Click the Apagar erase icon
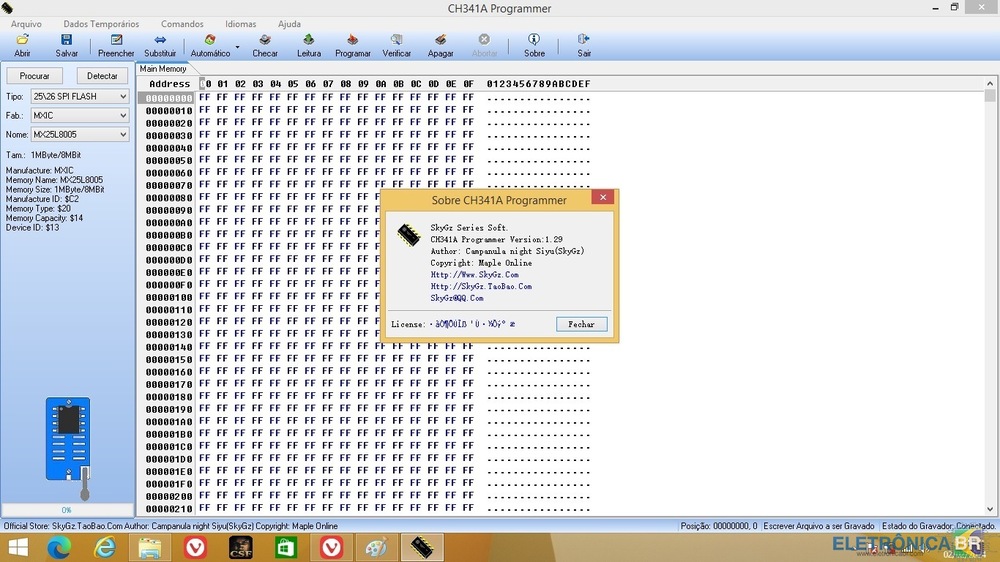1000x562 pixels. 441,40
